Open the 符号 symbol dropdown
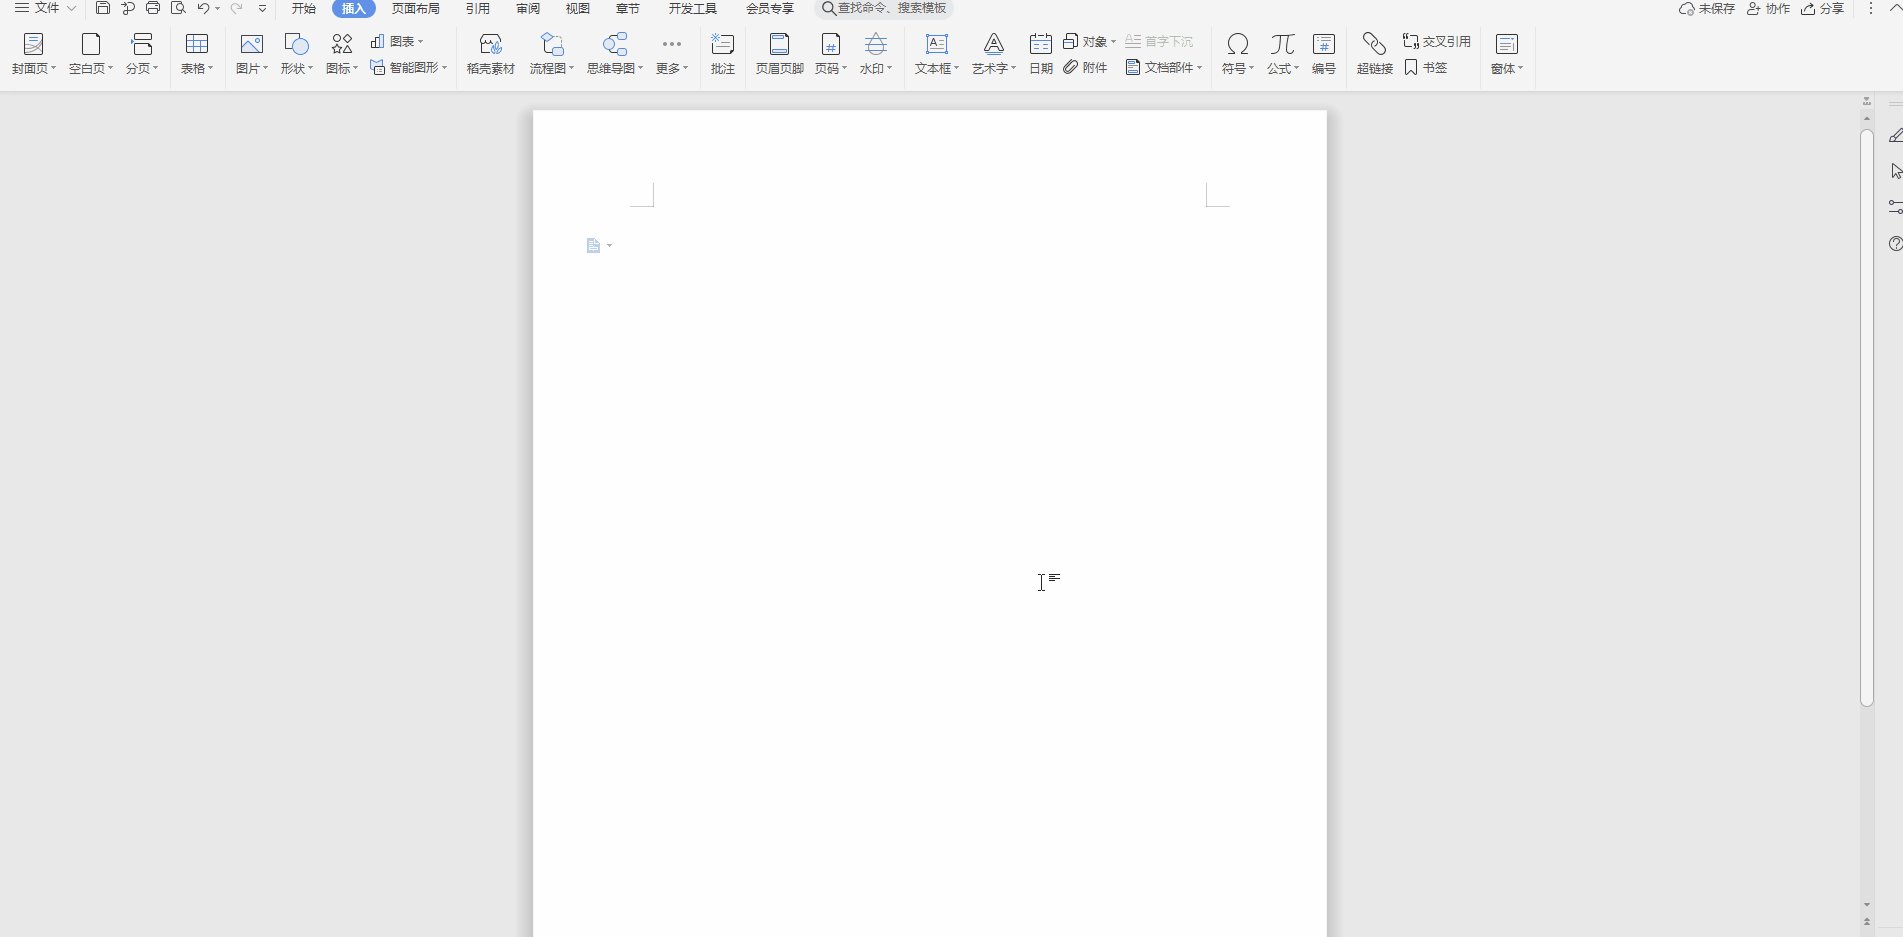Viewport: 1903px width, 937px height. pyautogui.click(x=1237, y=68)
